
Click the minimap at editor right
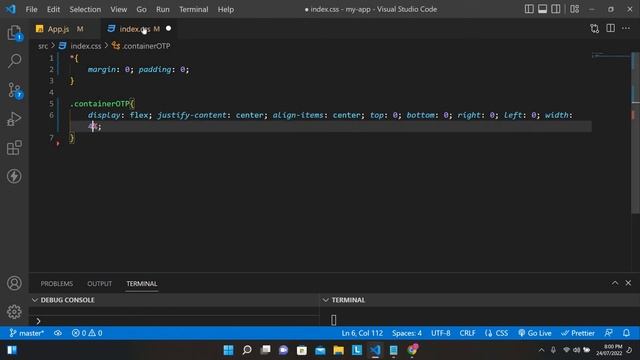click(611, 56)
